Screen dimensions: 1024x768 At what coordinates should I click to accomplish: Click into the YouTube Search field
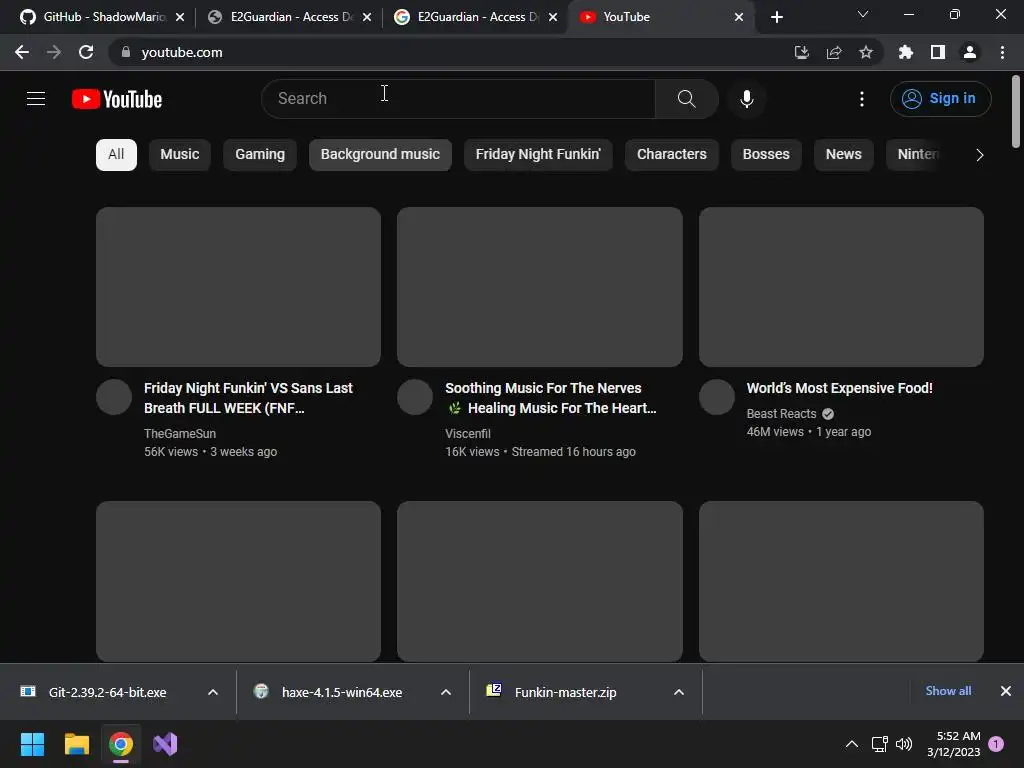coord(458,99)
